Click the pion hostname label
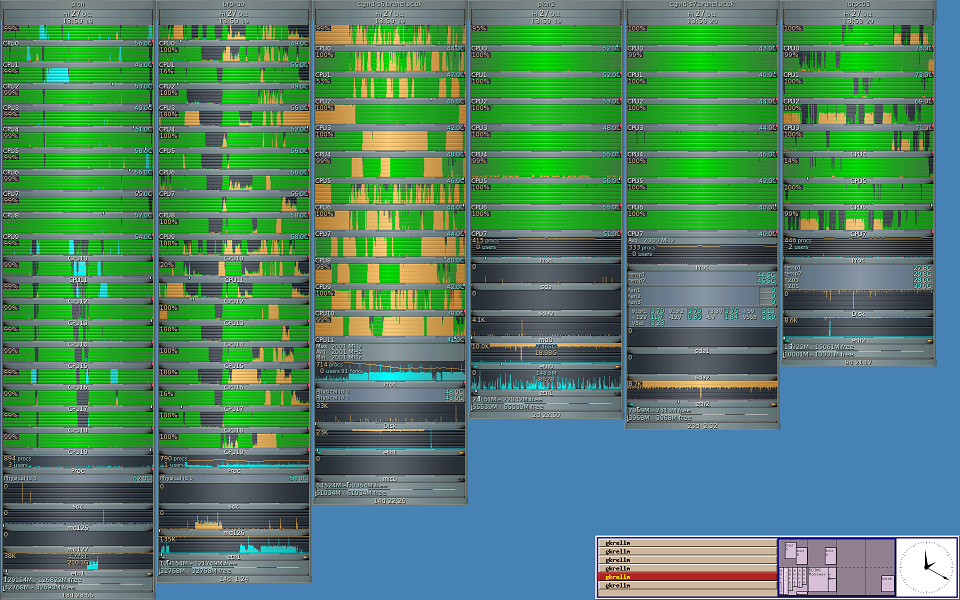Viewport: 960px width, 600px height. (78, 4)
